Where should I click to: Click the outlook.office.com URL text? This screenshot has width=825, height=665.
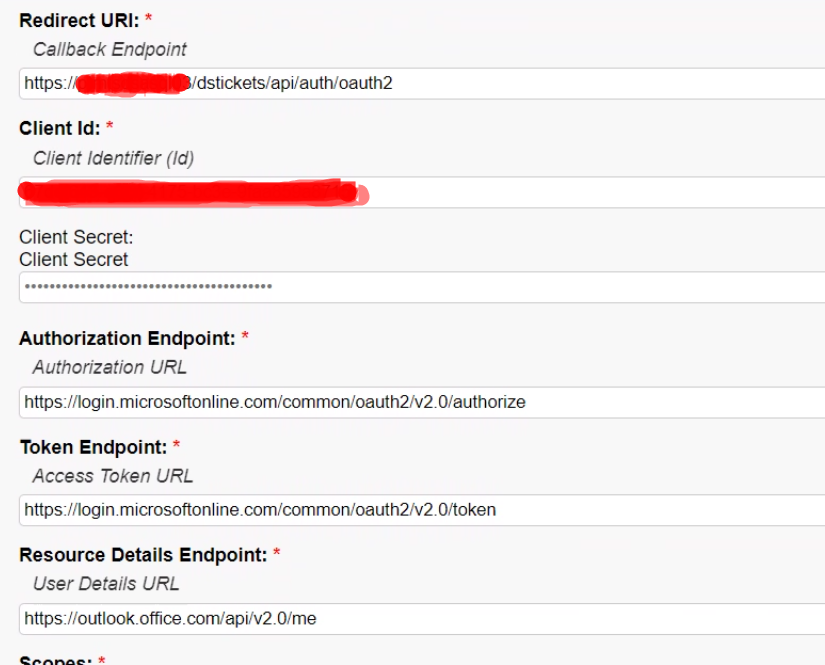170,619
